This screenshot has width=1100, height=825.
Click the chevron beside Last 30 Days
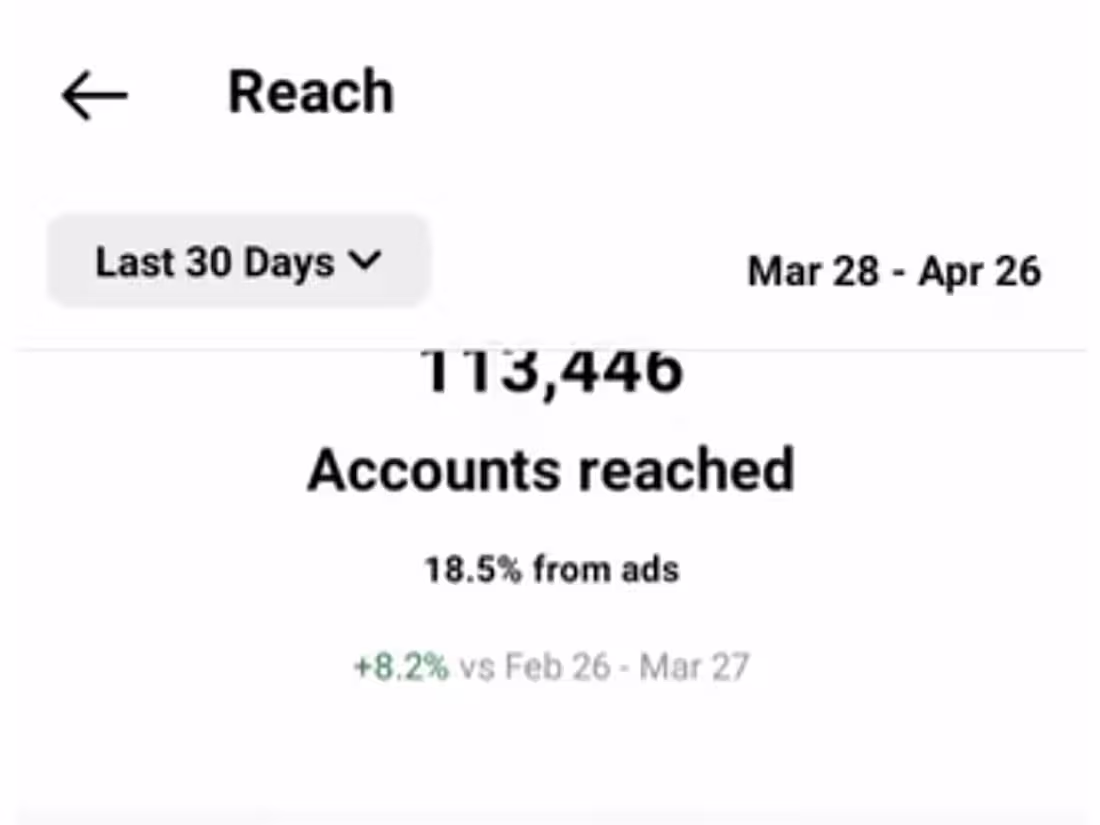click(x=365, y=261)
